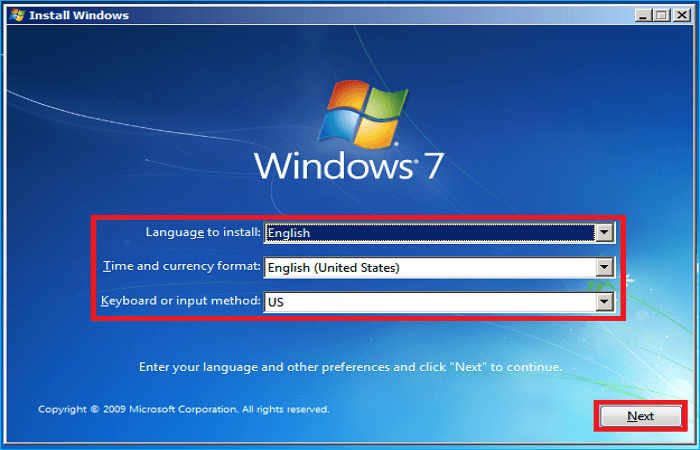The width and height of the screenshot is (700, 450).
Task: Close the Install Windows window
Action: [x=682, y=16]
